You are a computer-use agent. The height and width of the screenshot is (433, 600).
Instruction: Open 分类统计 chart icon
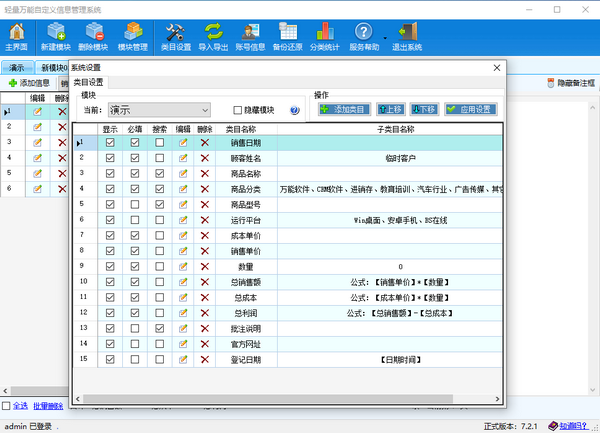point(325,37)
